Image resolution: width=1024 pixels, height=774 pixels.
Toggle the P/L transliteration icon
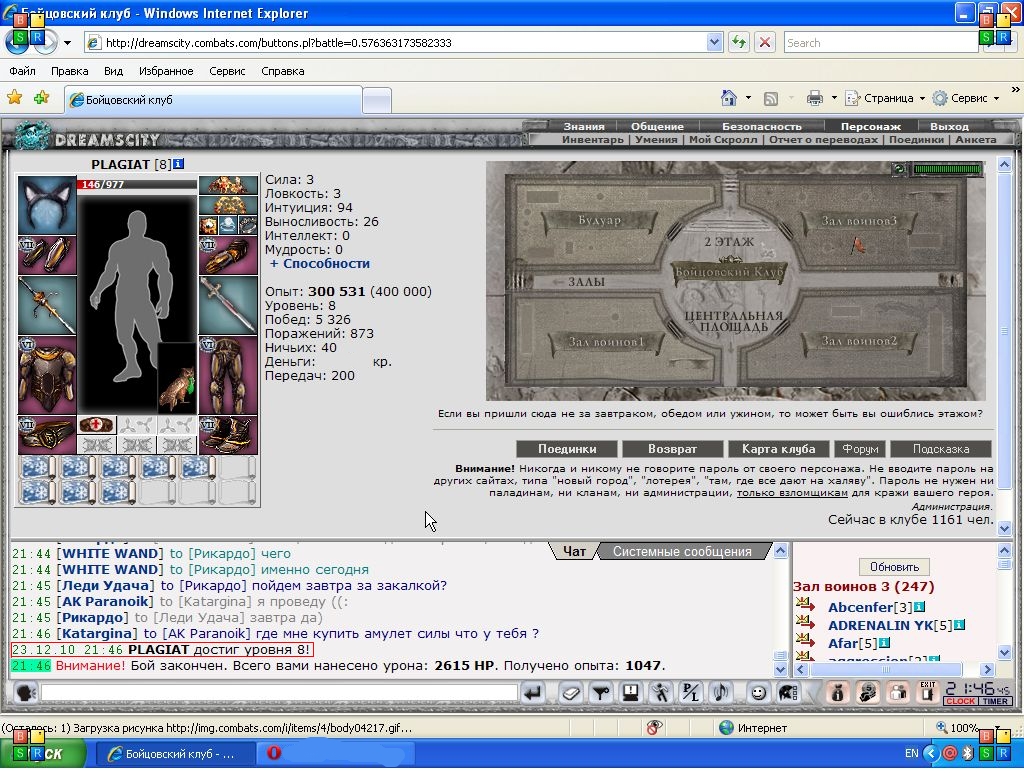[690, 692]
